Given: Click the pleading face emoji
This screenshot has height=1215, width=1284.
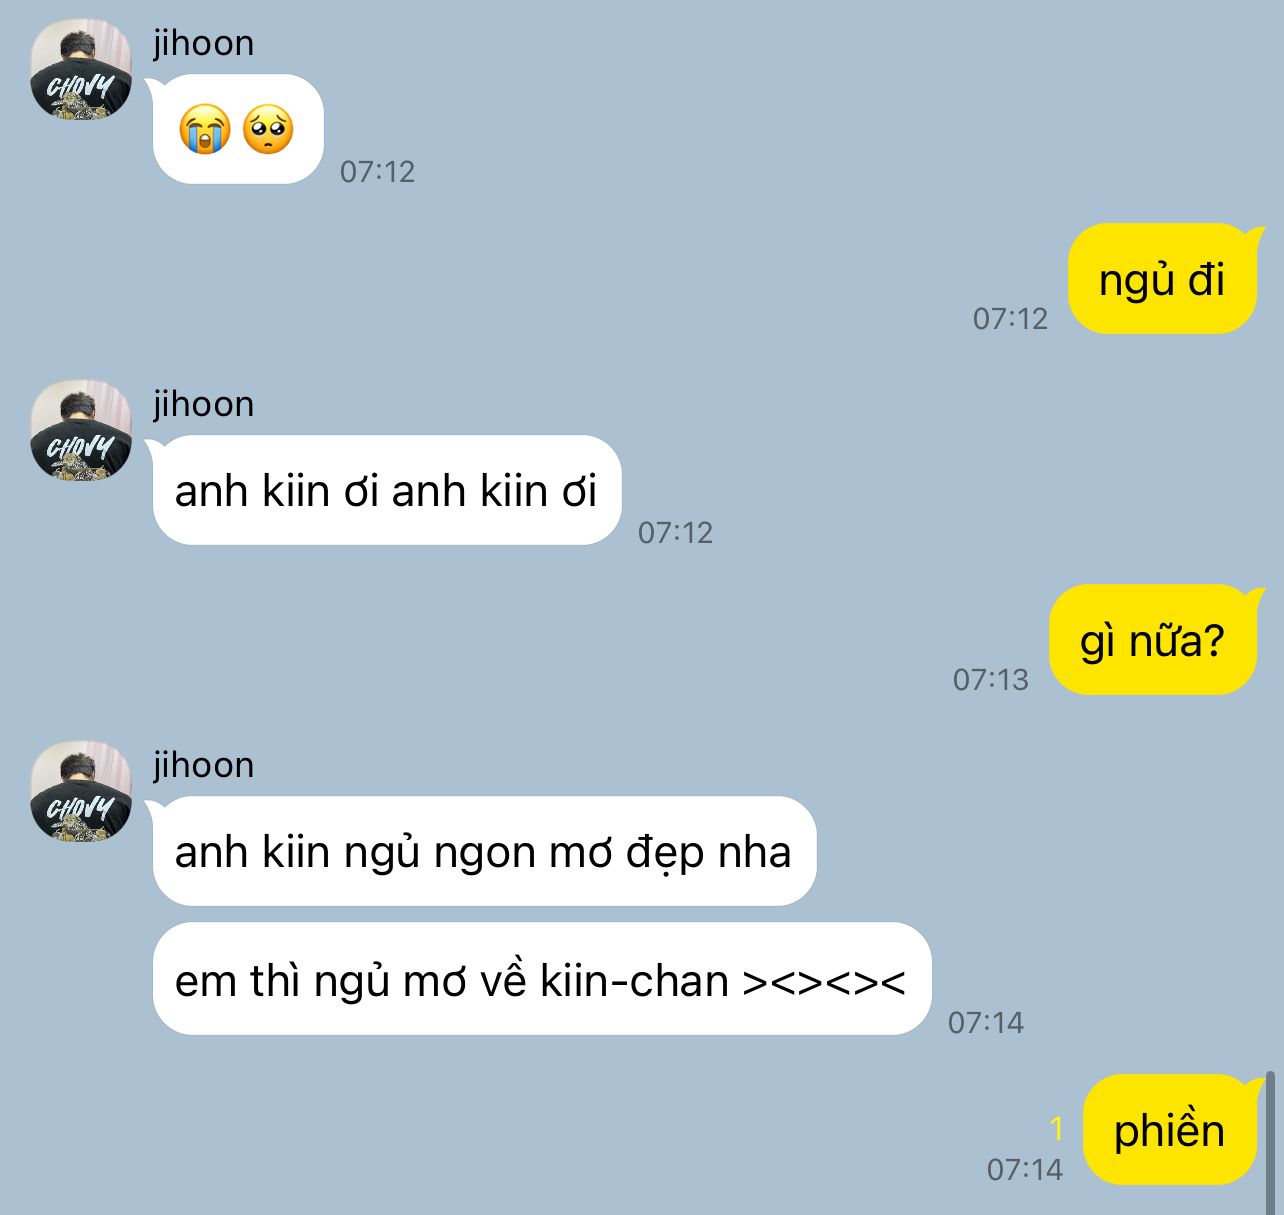Looking at the screenshot, I should point(268,130).
